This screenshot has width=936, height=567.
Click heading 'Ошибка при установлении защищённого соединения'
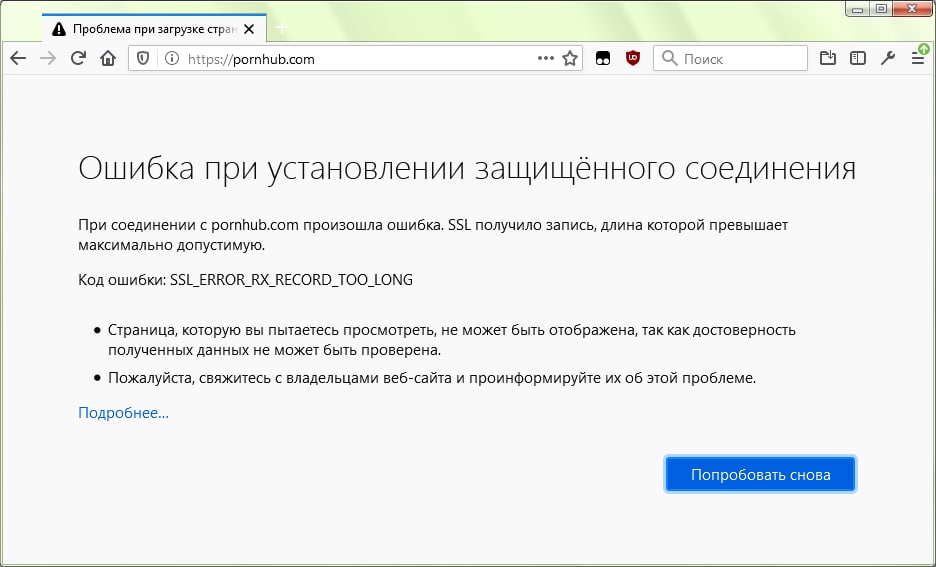[467, 168]
